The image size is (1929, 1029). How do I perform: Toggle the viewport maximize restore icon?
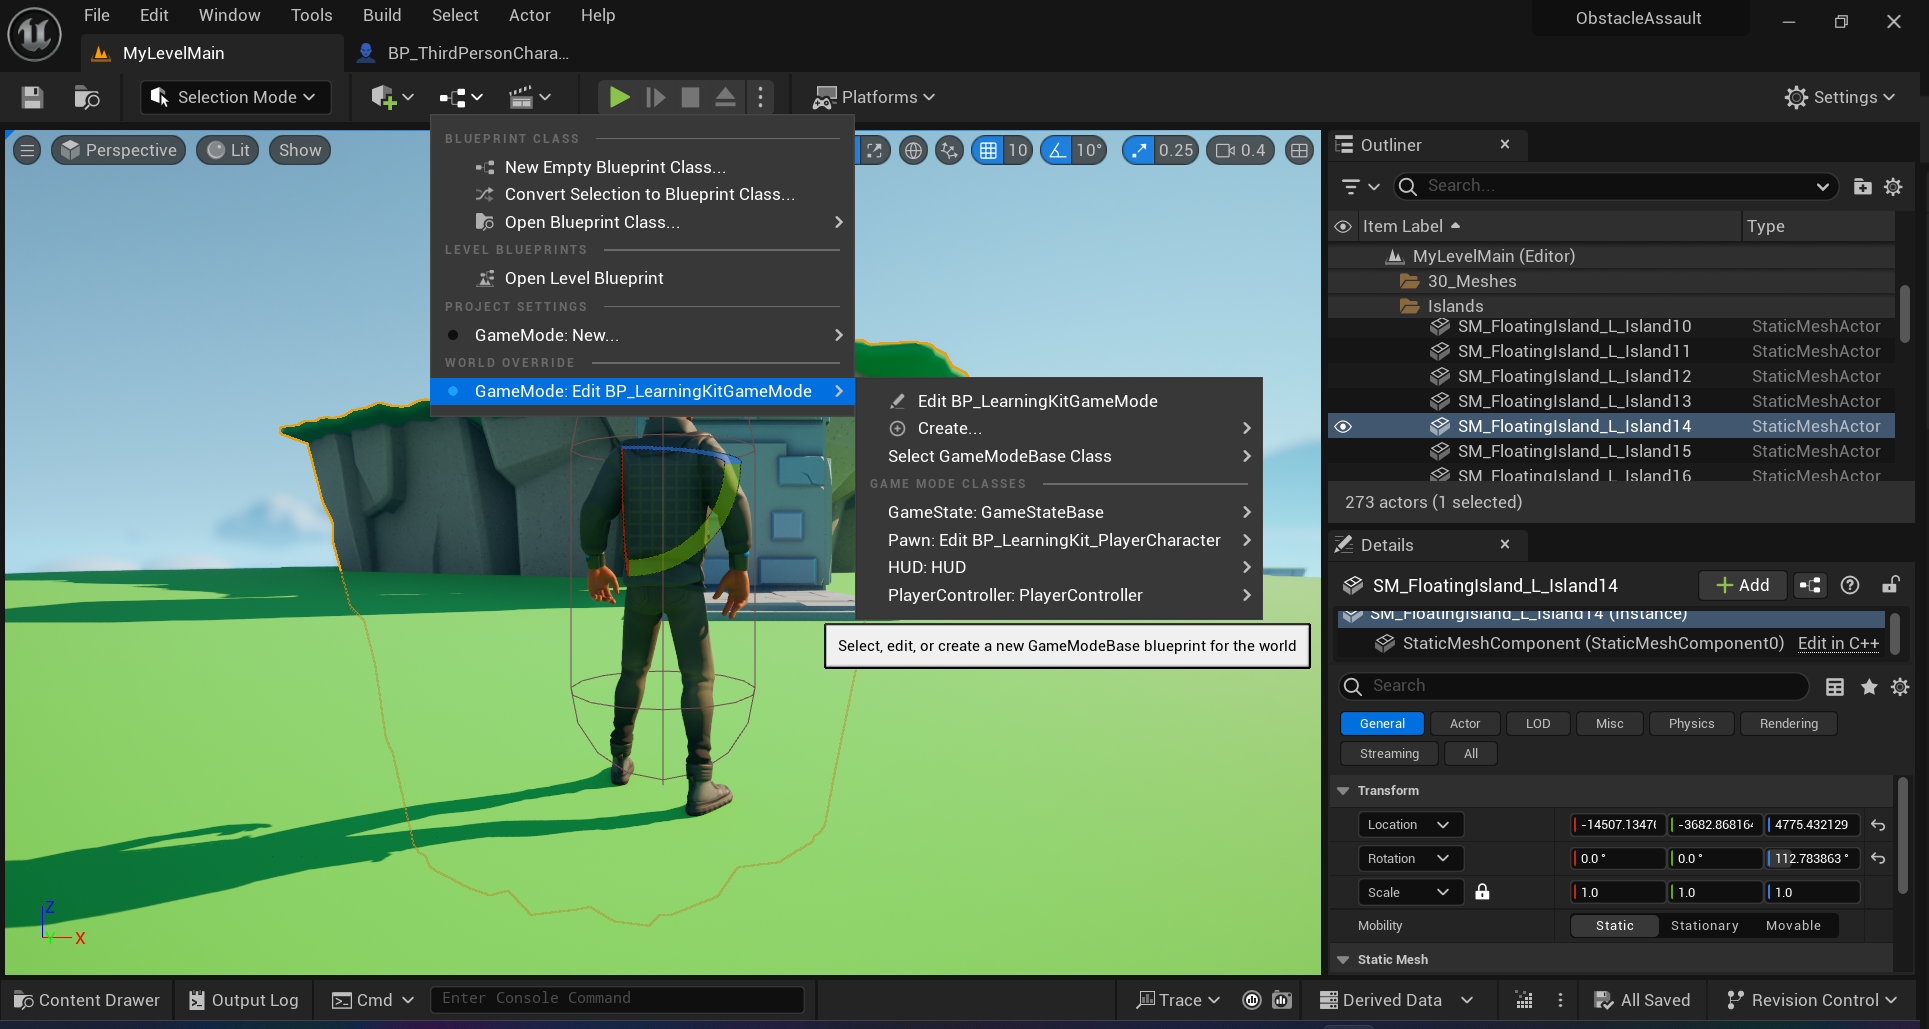874,150
